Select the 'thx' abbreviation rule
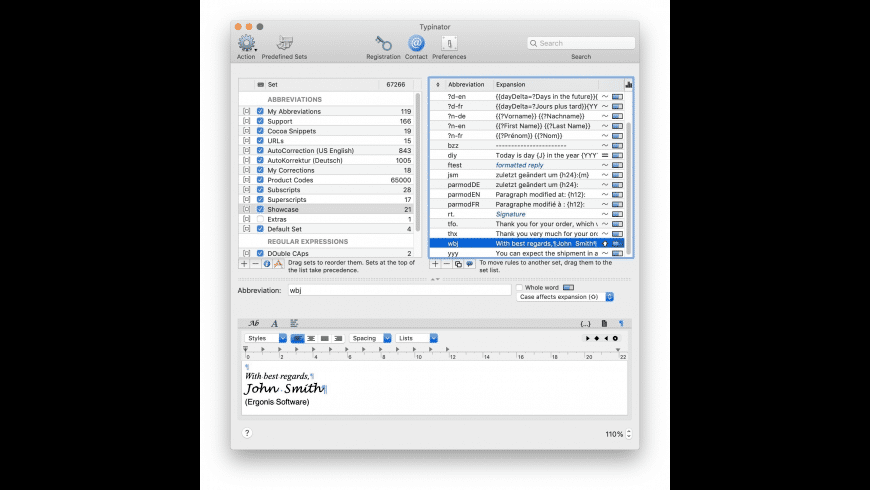This screenshot has height=490, width=870. point(528,234)
